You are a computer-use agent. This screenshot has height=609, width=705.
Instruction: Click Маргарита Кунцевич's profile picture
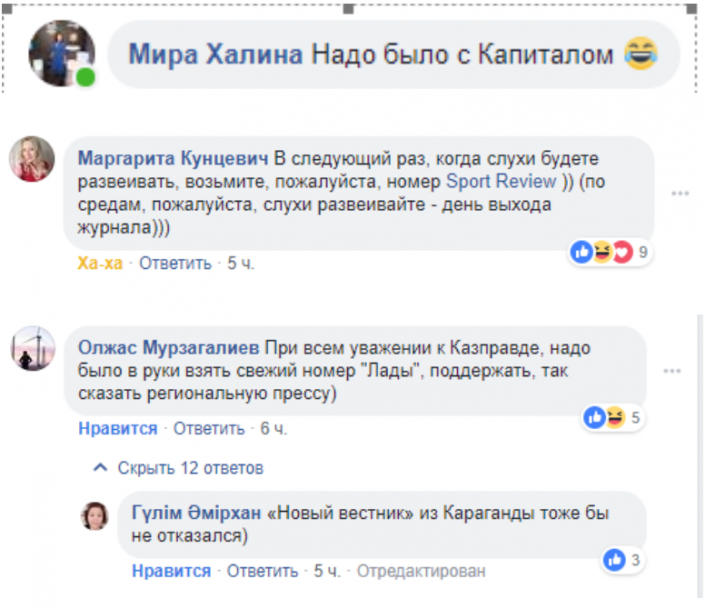click(32, 158)
